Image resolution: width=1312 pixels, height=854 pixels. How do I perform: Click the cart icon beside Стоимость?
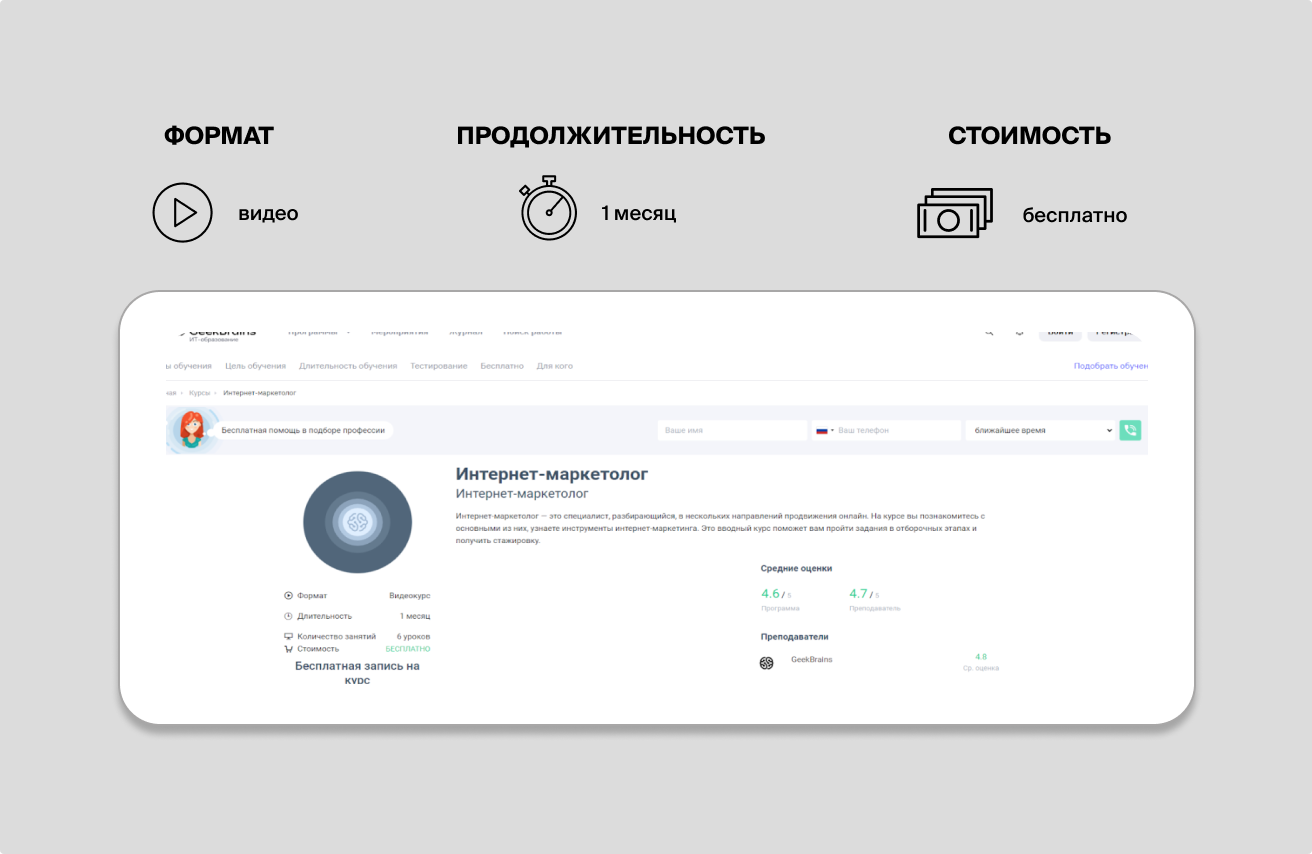[x=288, y=649]
